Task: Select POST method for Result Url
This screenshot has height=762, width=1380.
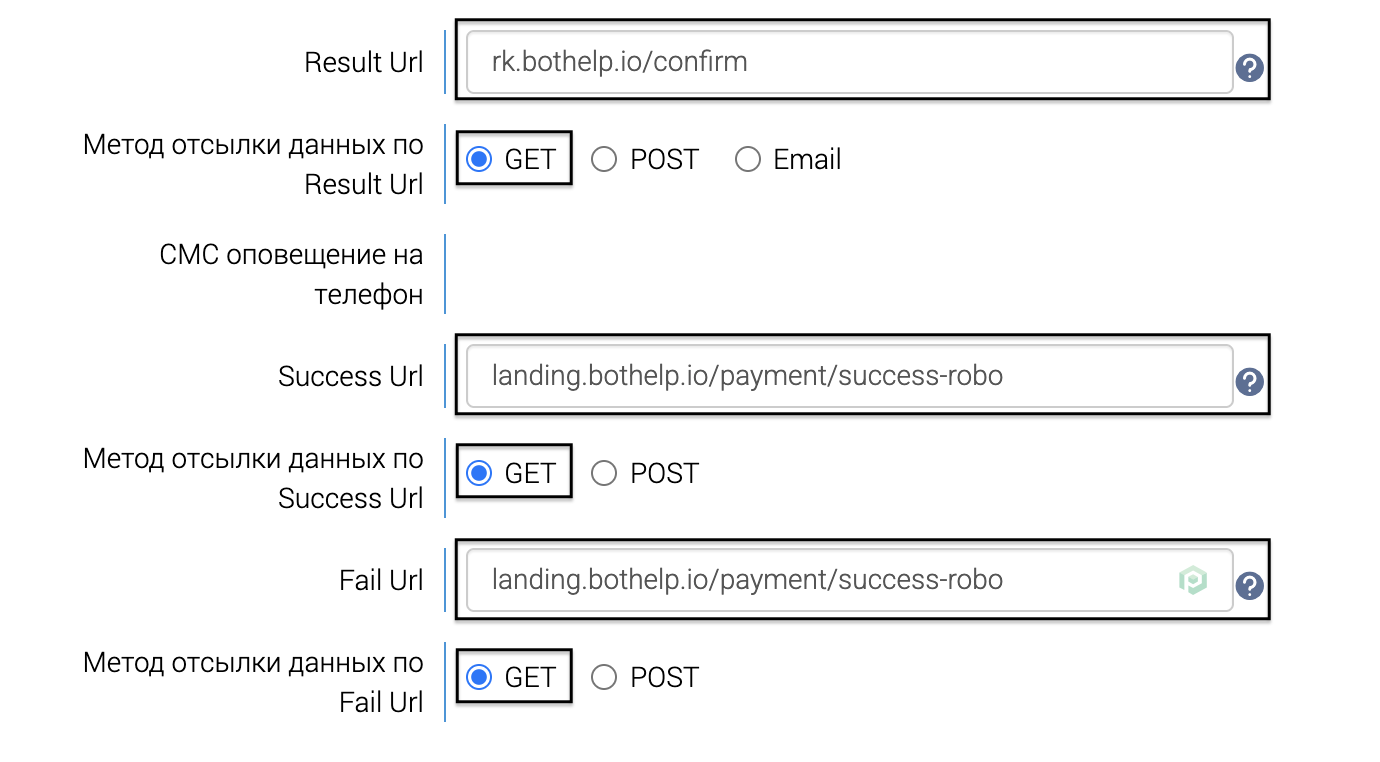Action: 604,160
